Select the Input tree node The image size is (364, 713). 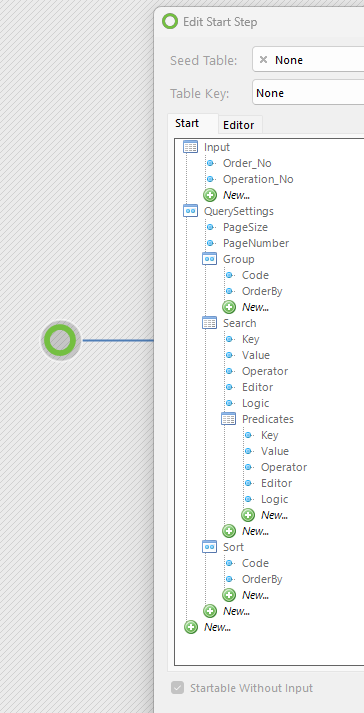(x=217, y=147)
